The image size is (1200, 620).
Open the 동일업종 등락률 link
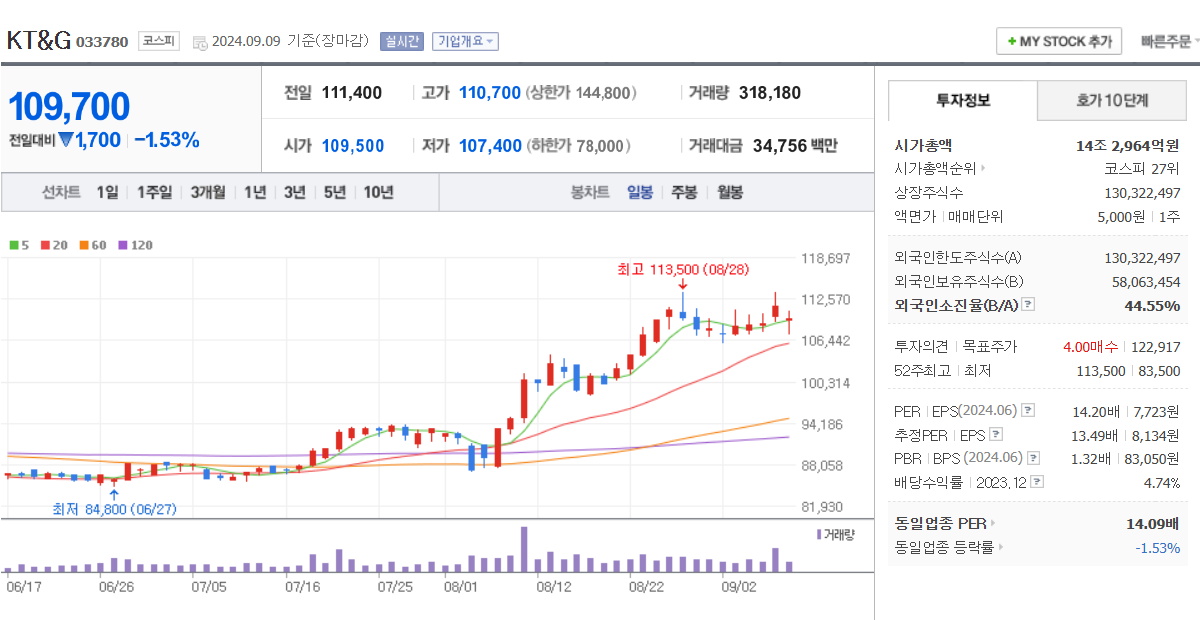pyautogui.click(x=944, y=547)
